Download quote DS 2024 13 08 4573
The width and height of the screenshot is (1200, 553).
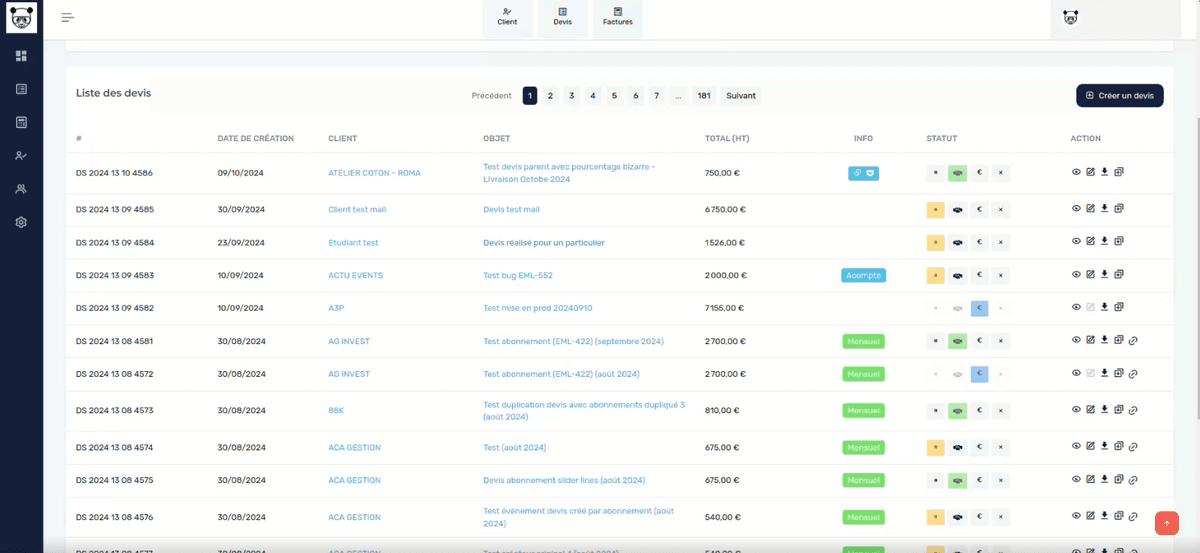click(x=1104, y=409)
